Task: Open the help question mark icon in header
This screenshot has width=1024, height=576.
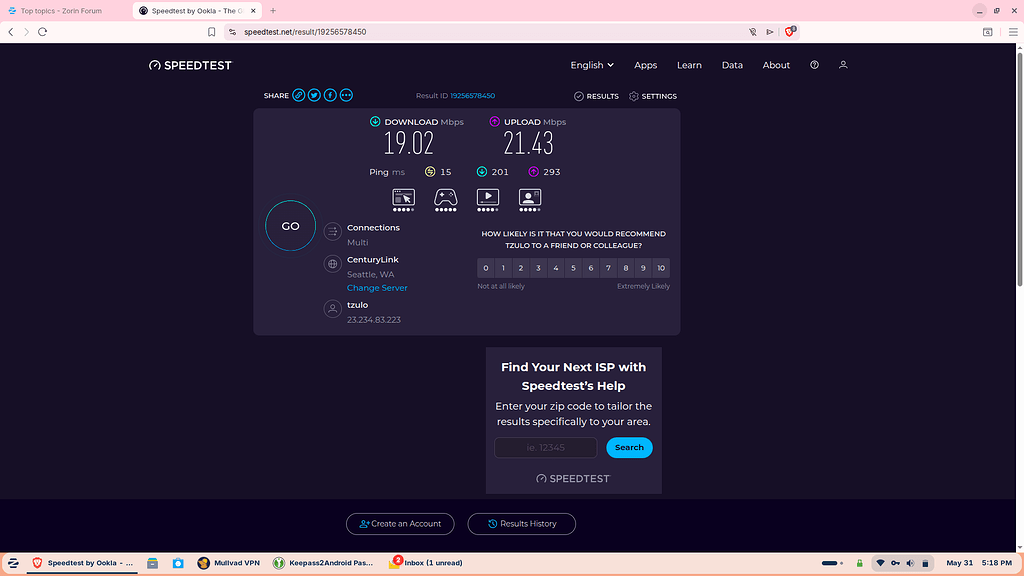Action: (x=814, y=65)
